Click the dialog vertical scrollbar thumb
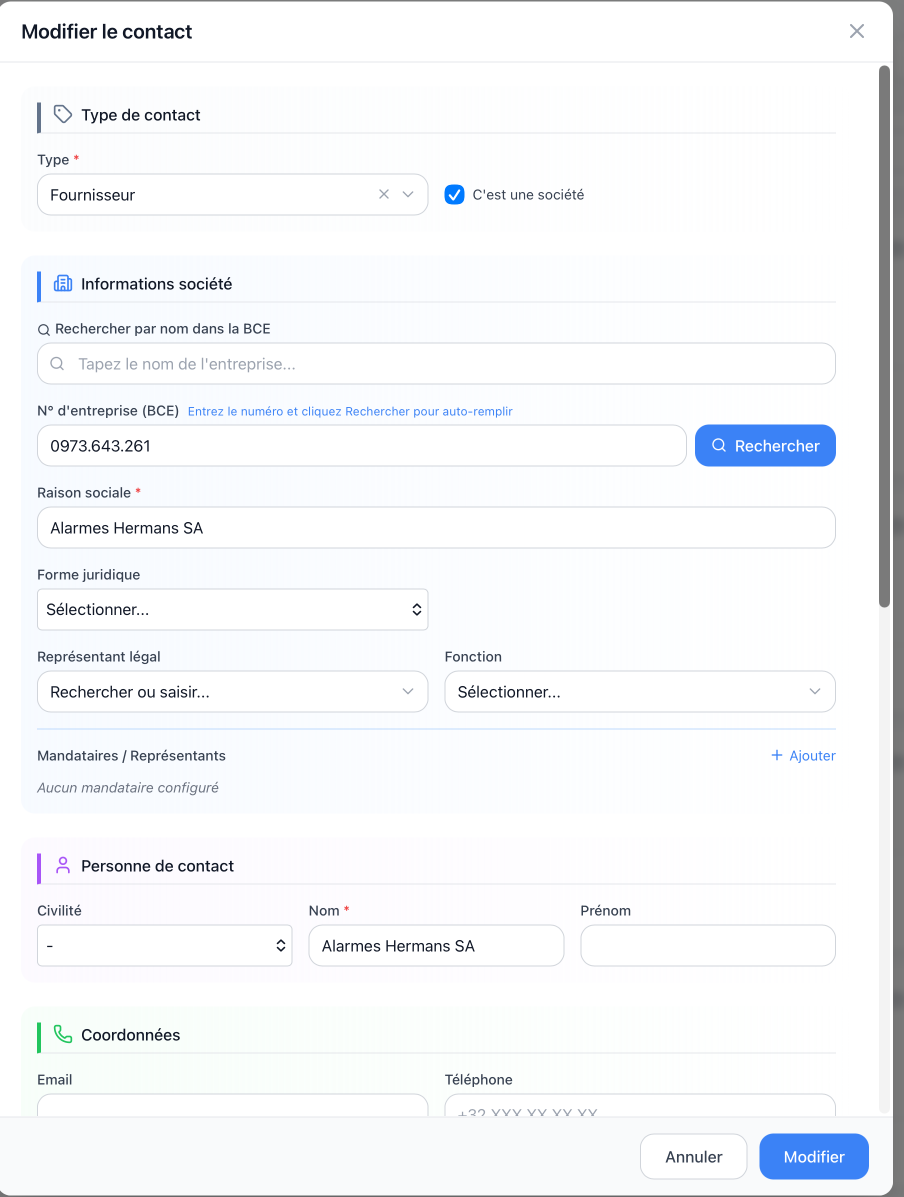Image resolution: width=904 pixels, height=1197 pixels. pos(884,336)
